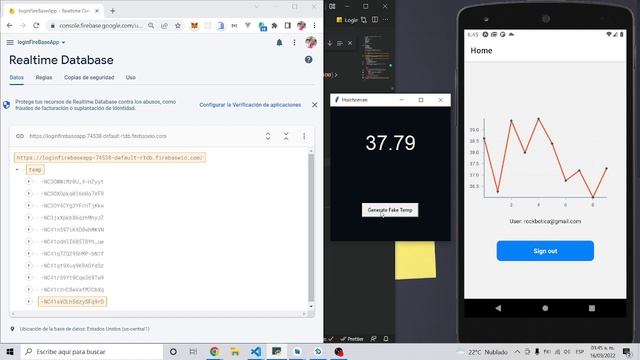This screenshot has width=640, height=360.
Task: Open a new Chrome tab
Action: (x=113, y=11)
